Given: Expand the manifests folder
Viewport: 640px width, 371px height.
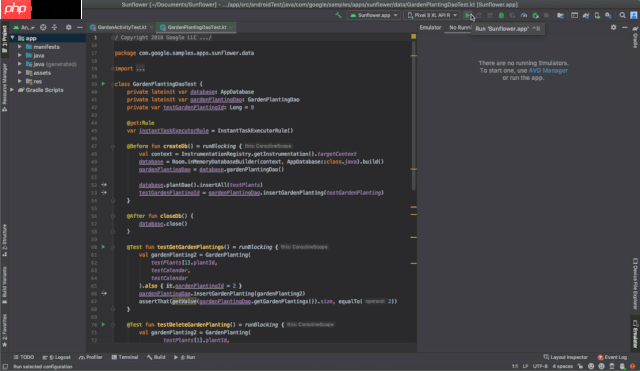Looking at the screenshot, I should pyautogui.click(x=20, y=47).
